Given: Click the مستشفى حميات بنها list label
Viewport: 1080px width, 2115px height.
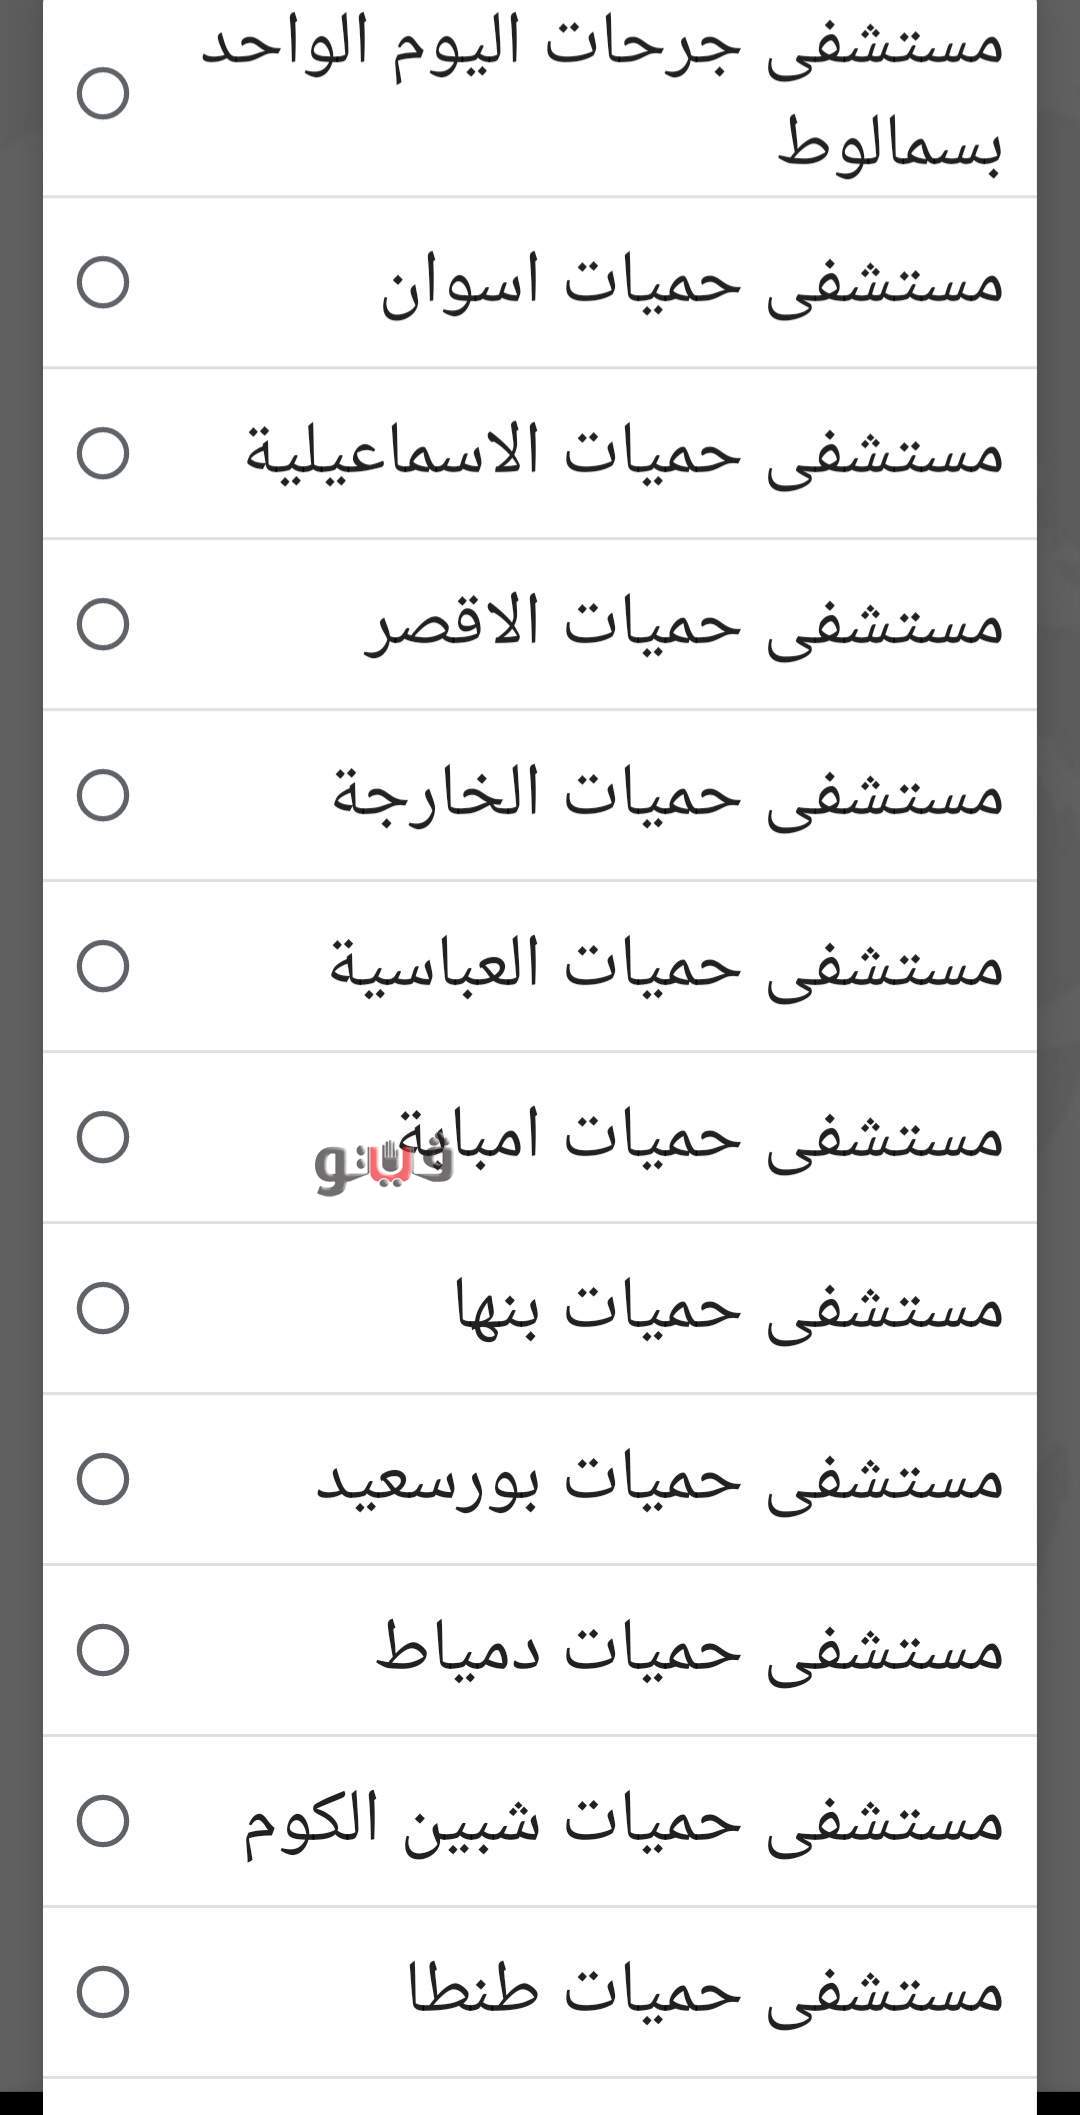Looking at the screenshot, I should pos(729,1307).
